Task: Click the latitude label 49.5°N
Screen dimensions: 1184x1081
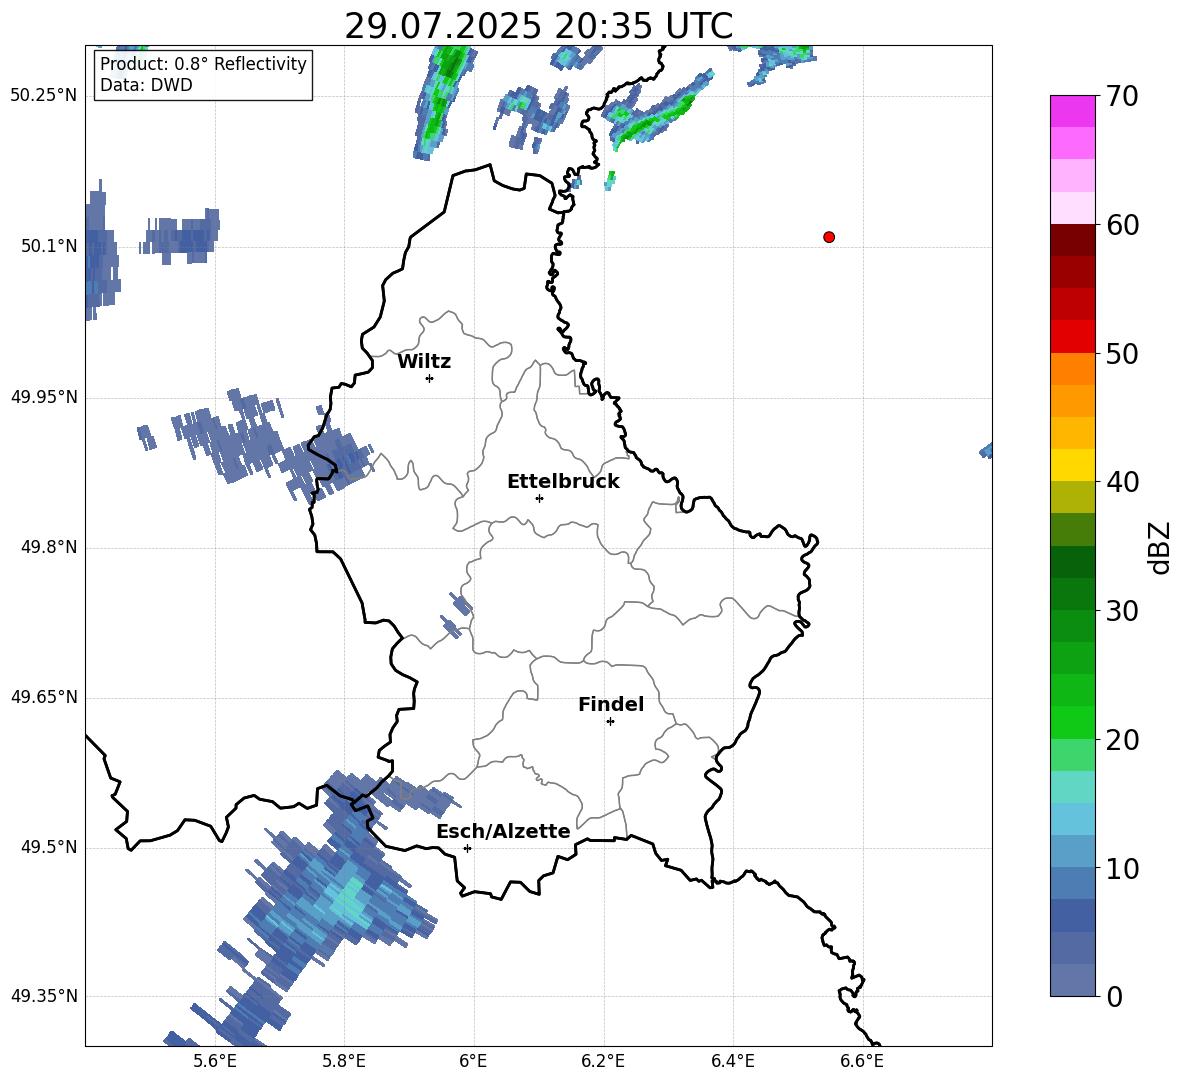Action: click(50, 847)
